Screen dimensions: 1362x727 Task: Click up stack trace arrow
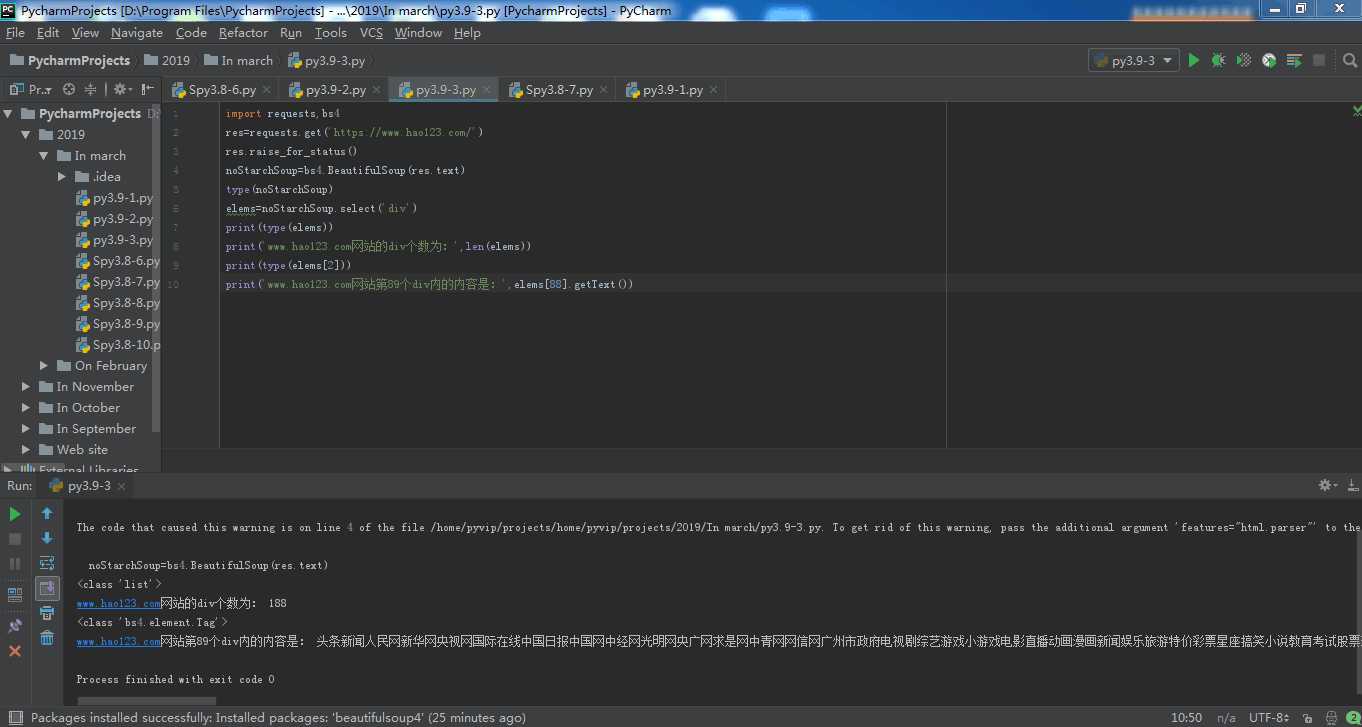pos(47,514)
